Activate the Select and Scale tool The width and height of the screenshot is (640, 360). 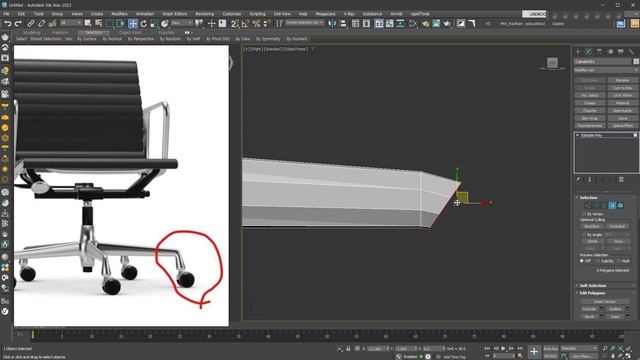[154, 24]
